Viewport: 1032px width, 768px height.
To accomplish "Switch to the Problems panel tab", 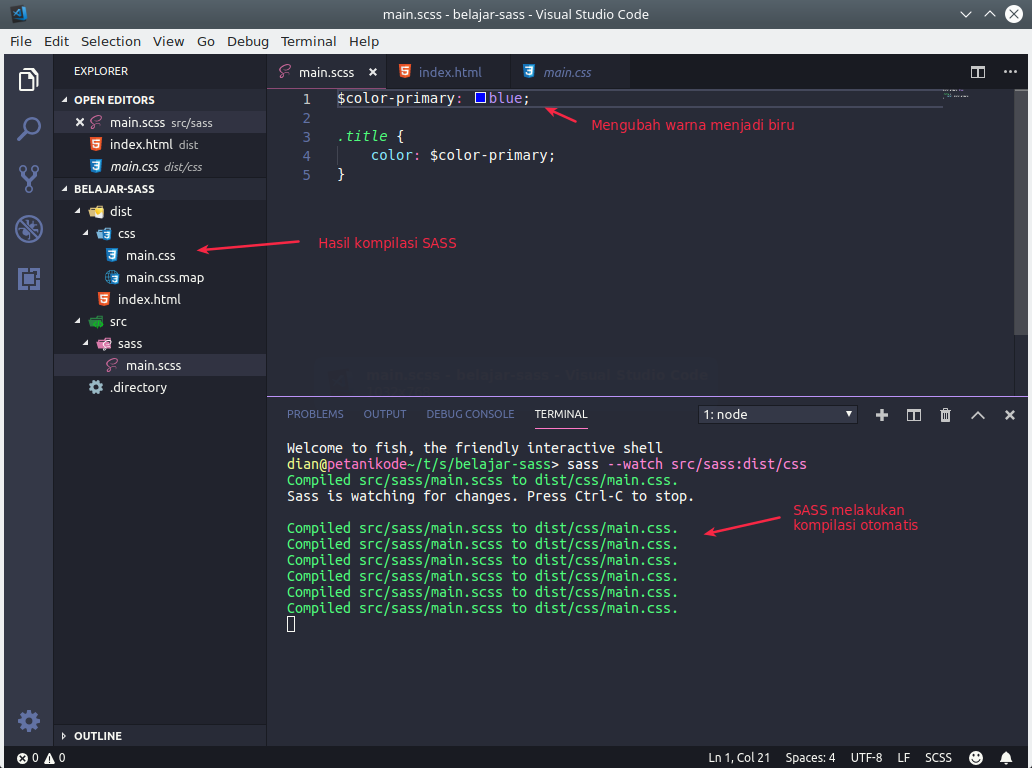I will pyautogui.click(x=315, y=414).
